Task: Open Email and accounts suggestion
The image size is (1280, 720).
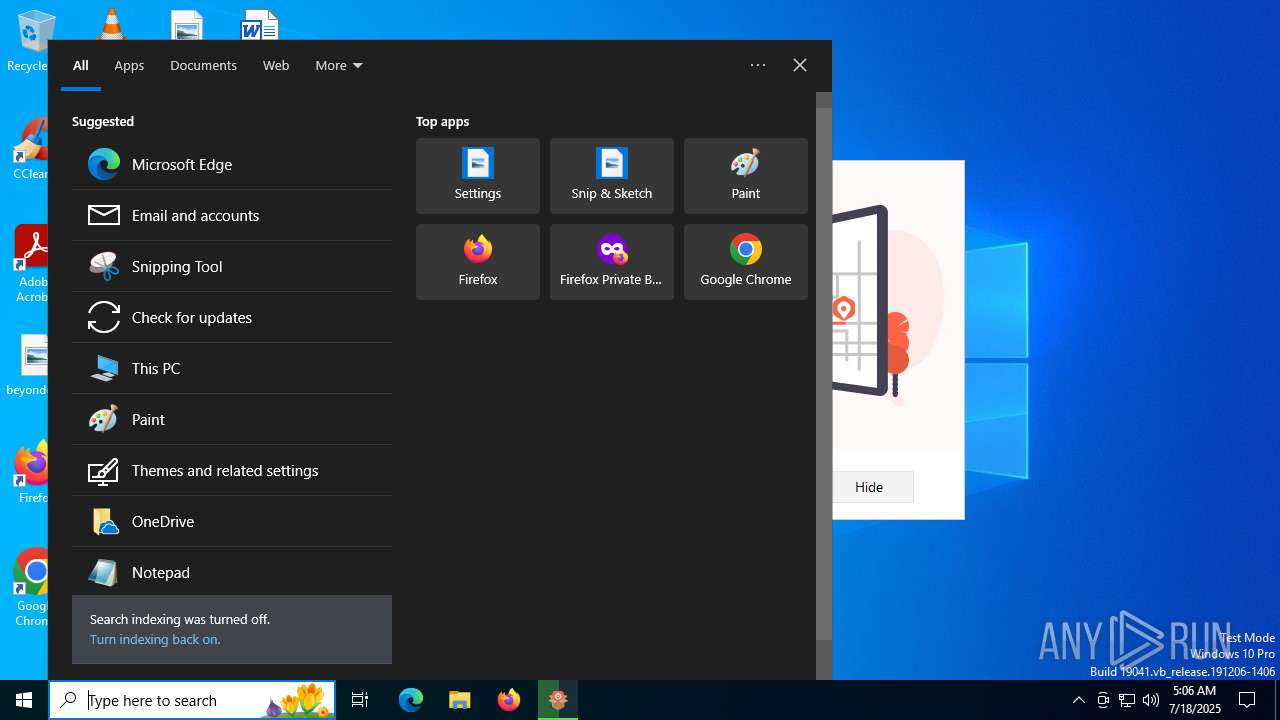Action: tap(231, 216)
